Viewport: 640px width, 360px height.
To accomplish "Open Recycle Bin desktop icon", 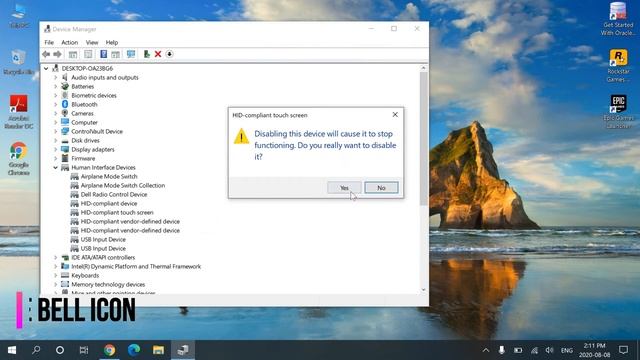I will click(x=18, y=62).
